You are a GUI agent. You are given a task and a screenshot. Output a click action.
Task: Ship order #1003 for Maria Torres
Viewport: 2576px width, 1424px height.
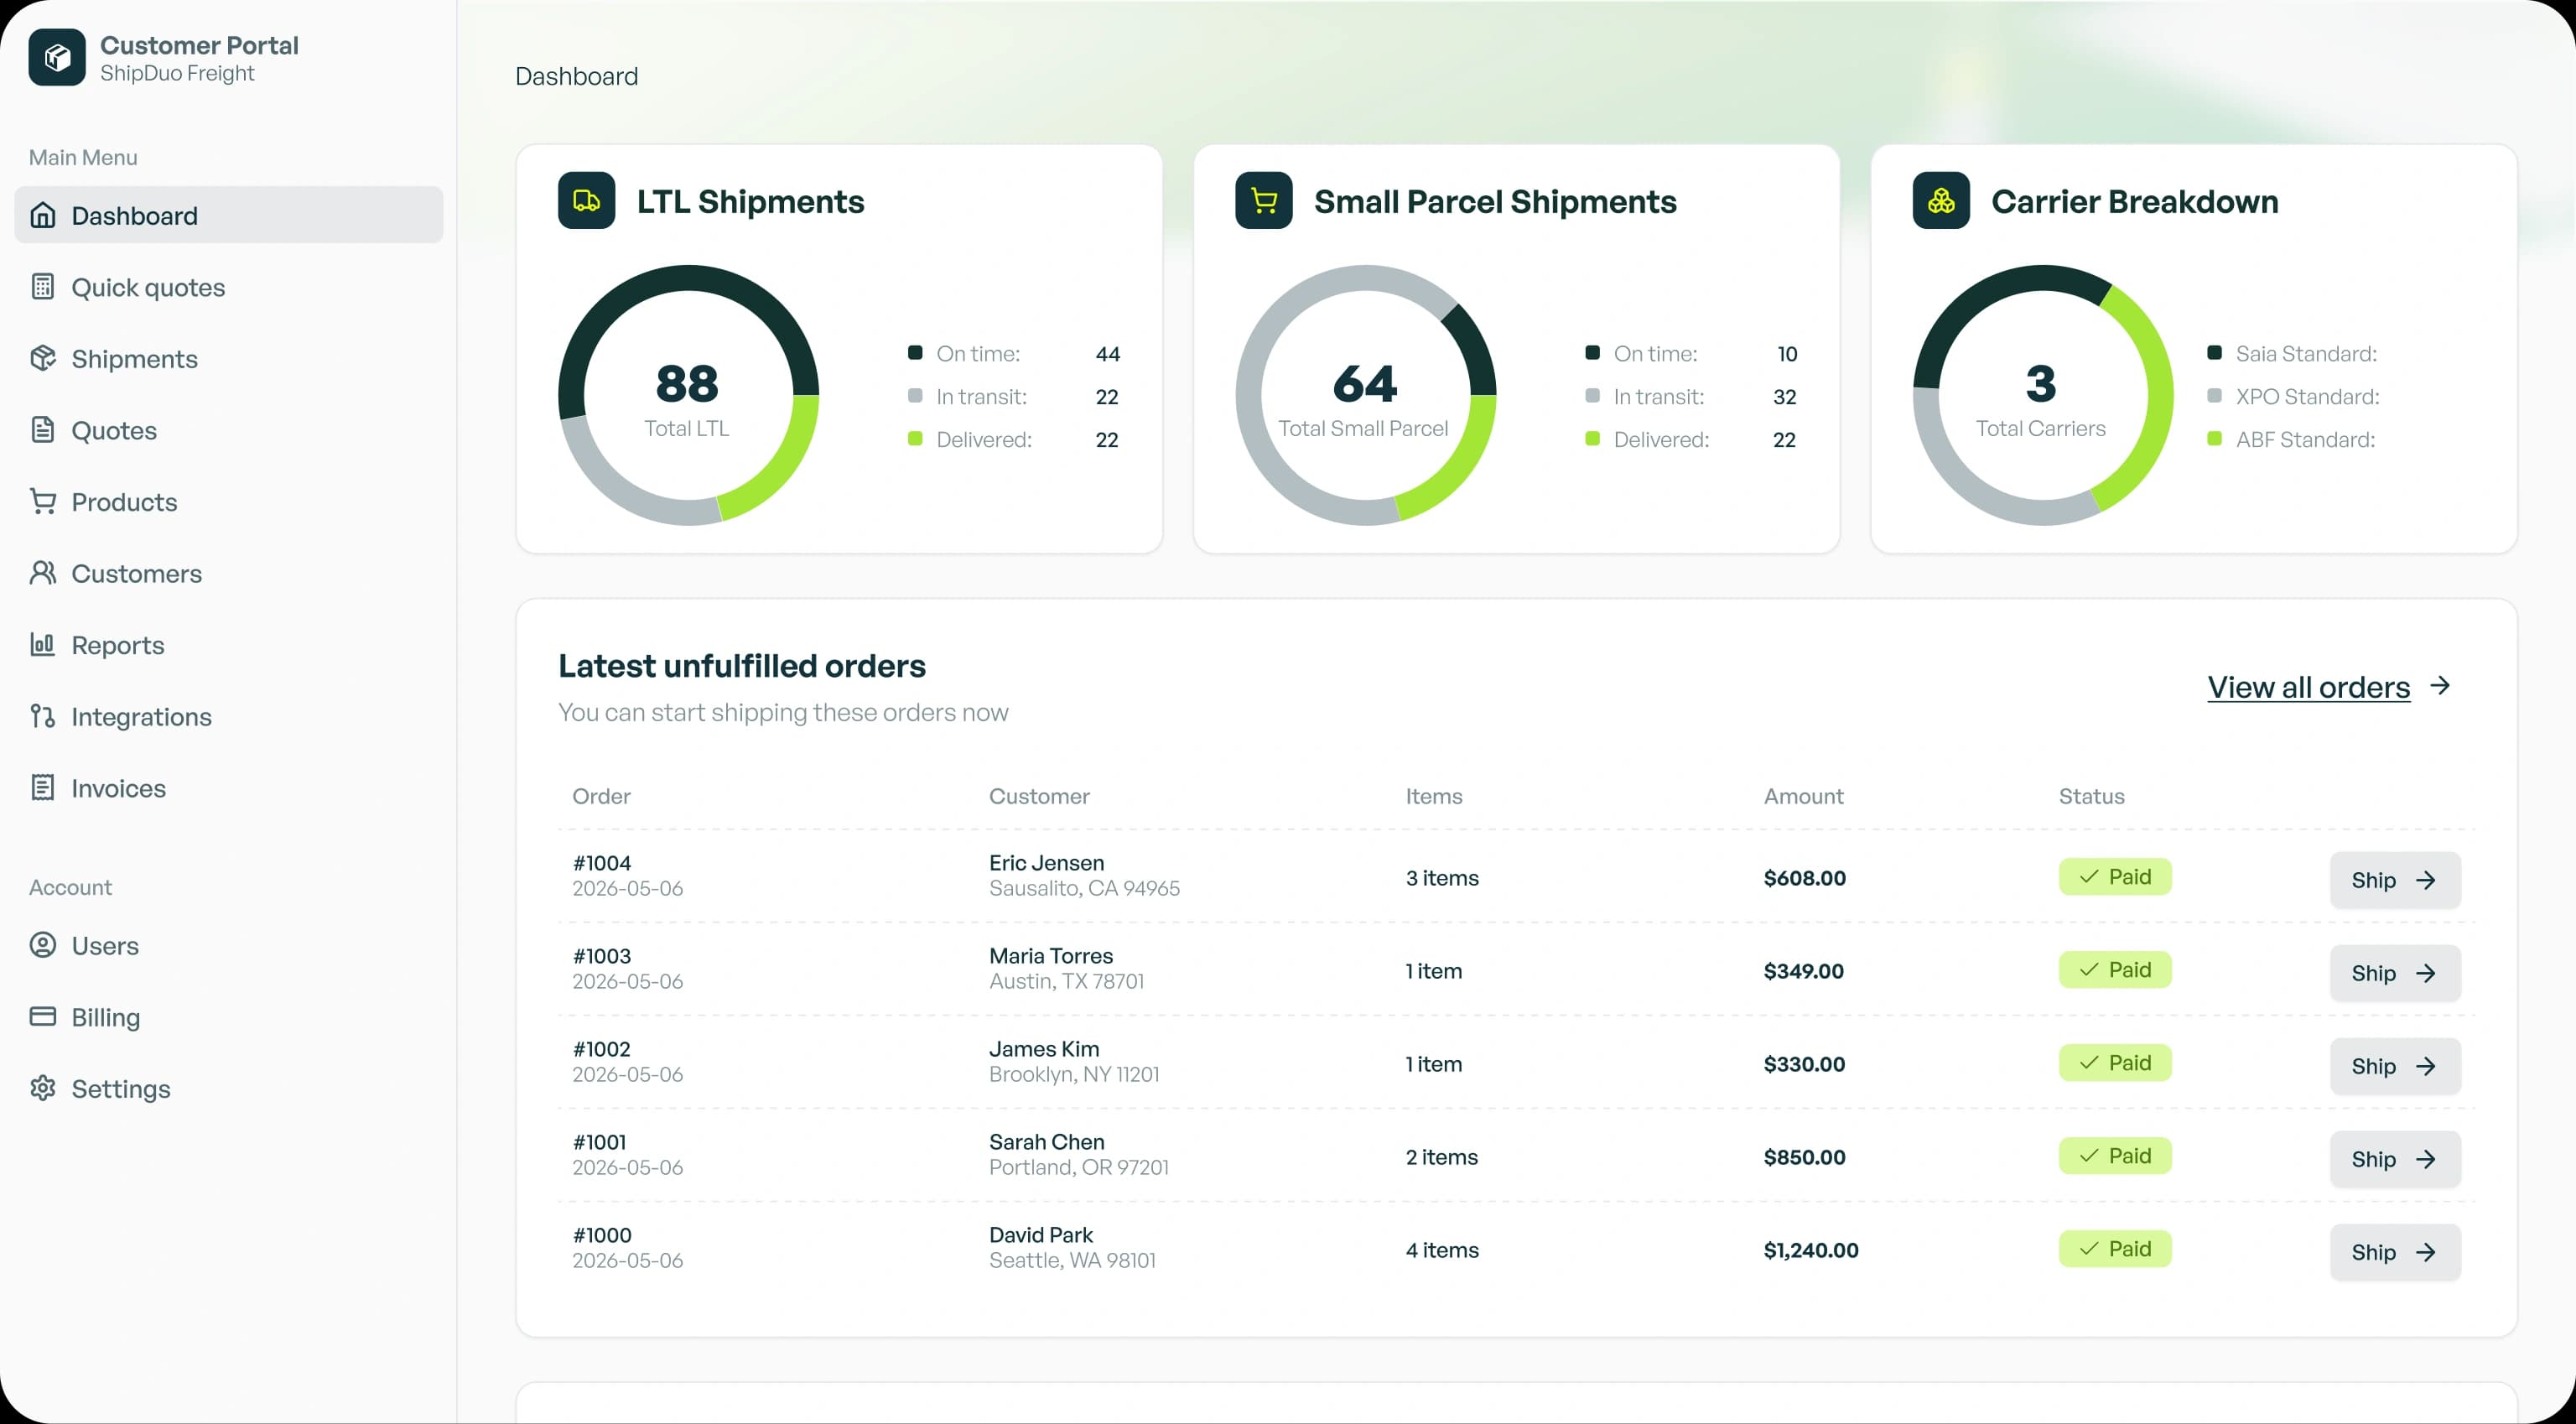click(x=2395, y=973)
